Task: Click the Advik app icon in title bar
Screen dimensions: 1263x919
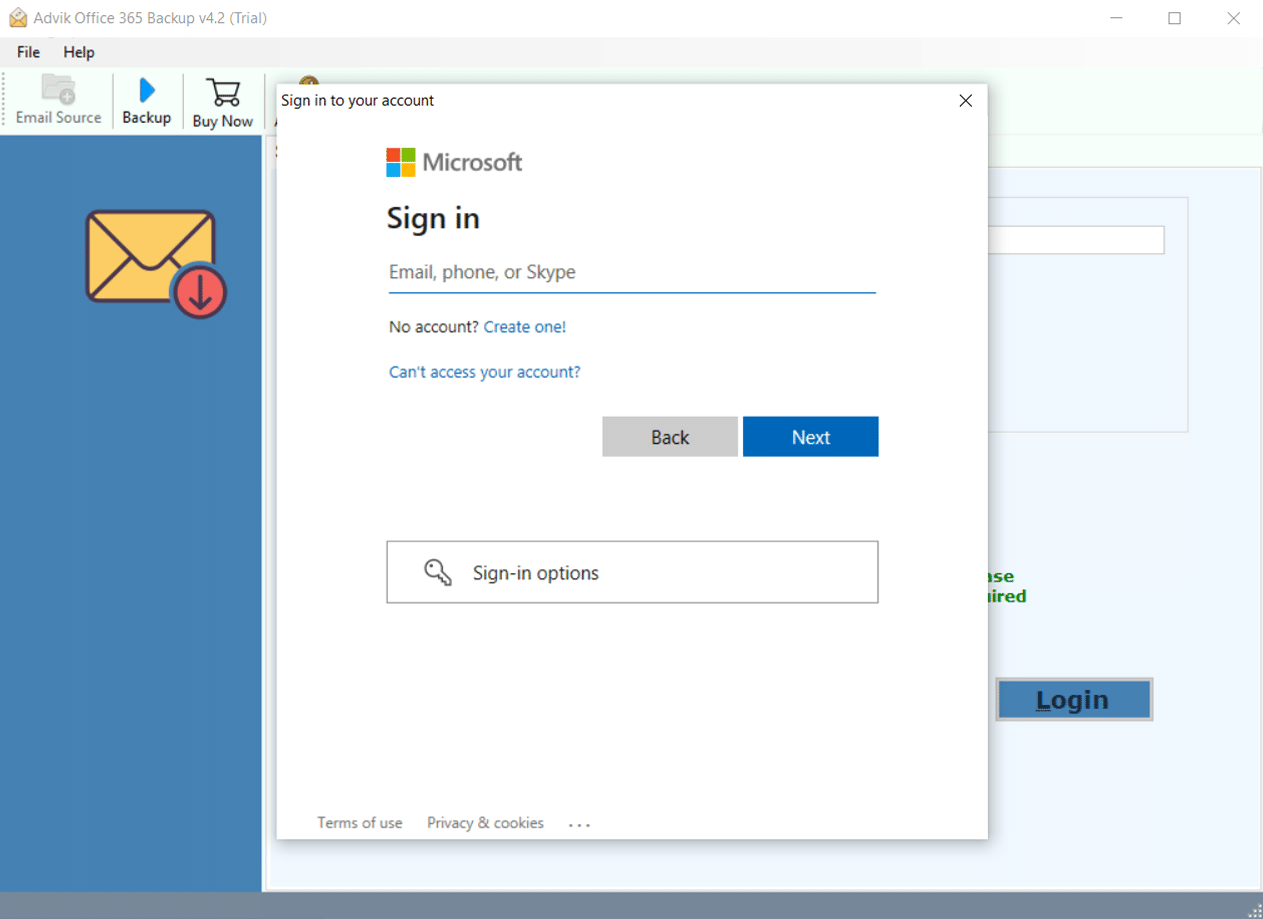Action: click(x=18, y=18)
